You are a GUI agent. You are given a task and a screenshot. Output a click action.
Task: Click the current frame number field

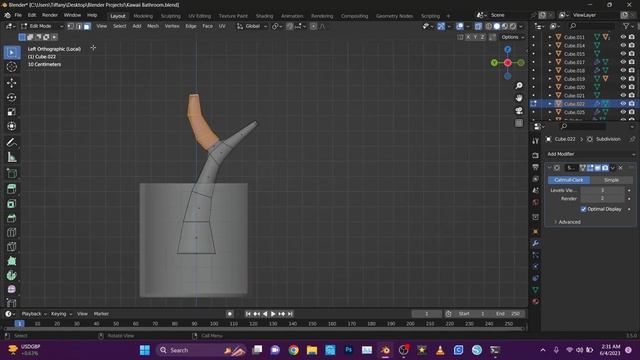tap(427, 314)
